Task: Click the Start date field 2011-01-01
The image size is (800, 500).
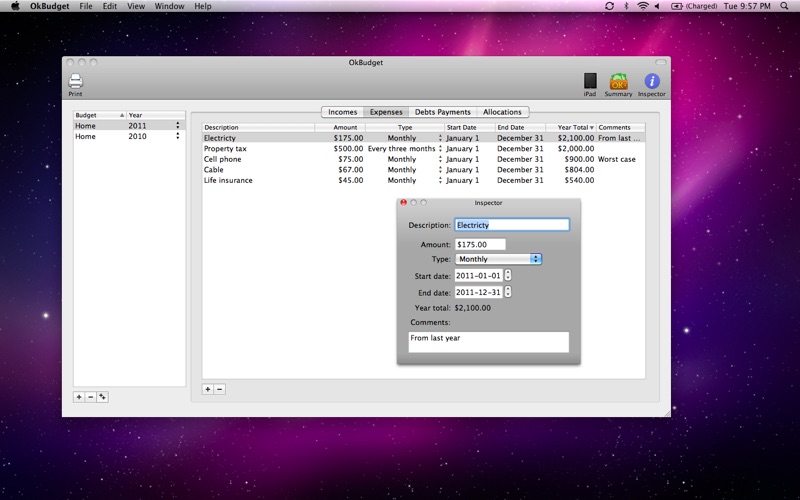Action: click(479, 276)
